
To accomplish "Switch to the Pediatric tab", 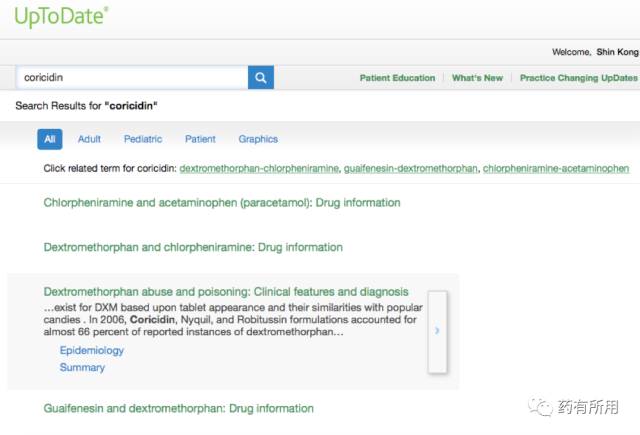I will [x=143, y=139].
